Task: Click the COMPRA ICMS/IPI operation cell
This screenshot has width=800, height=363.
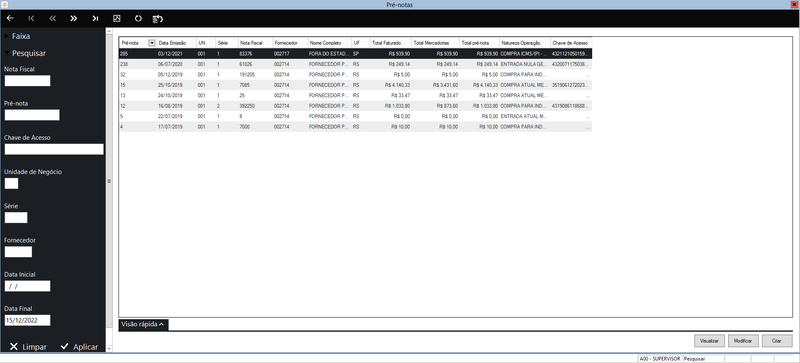Action: 524,54
